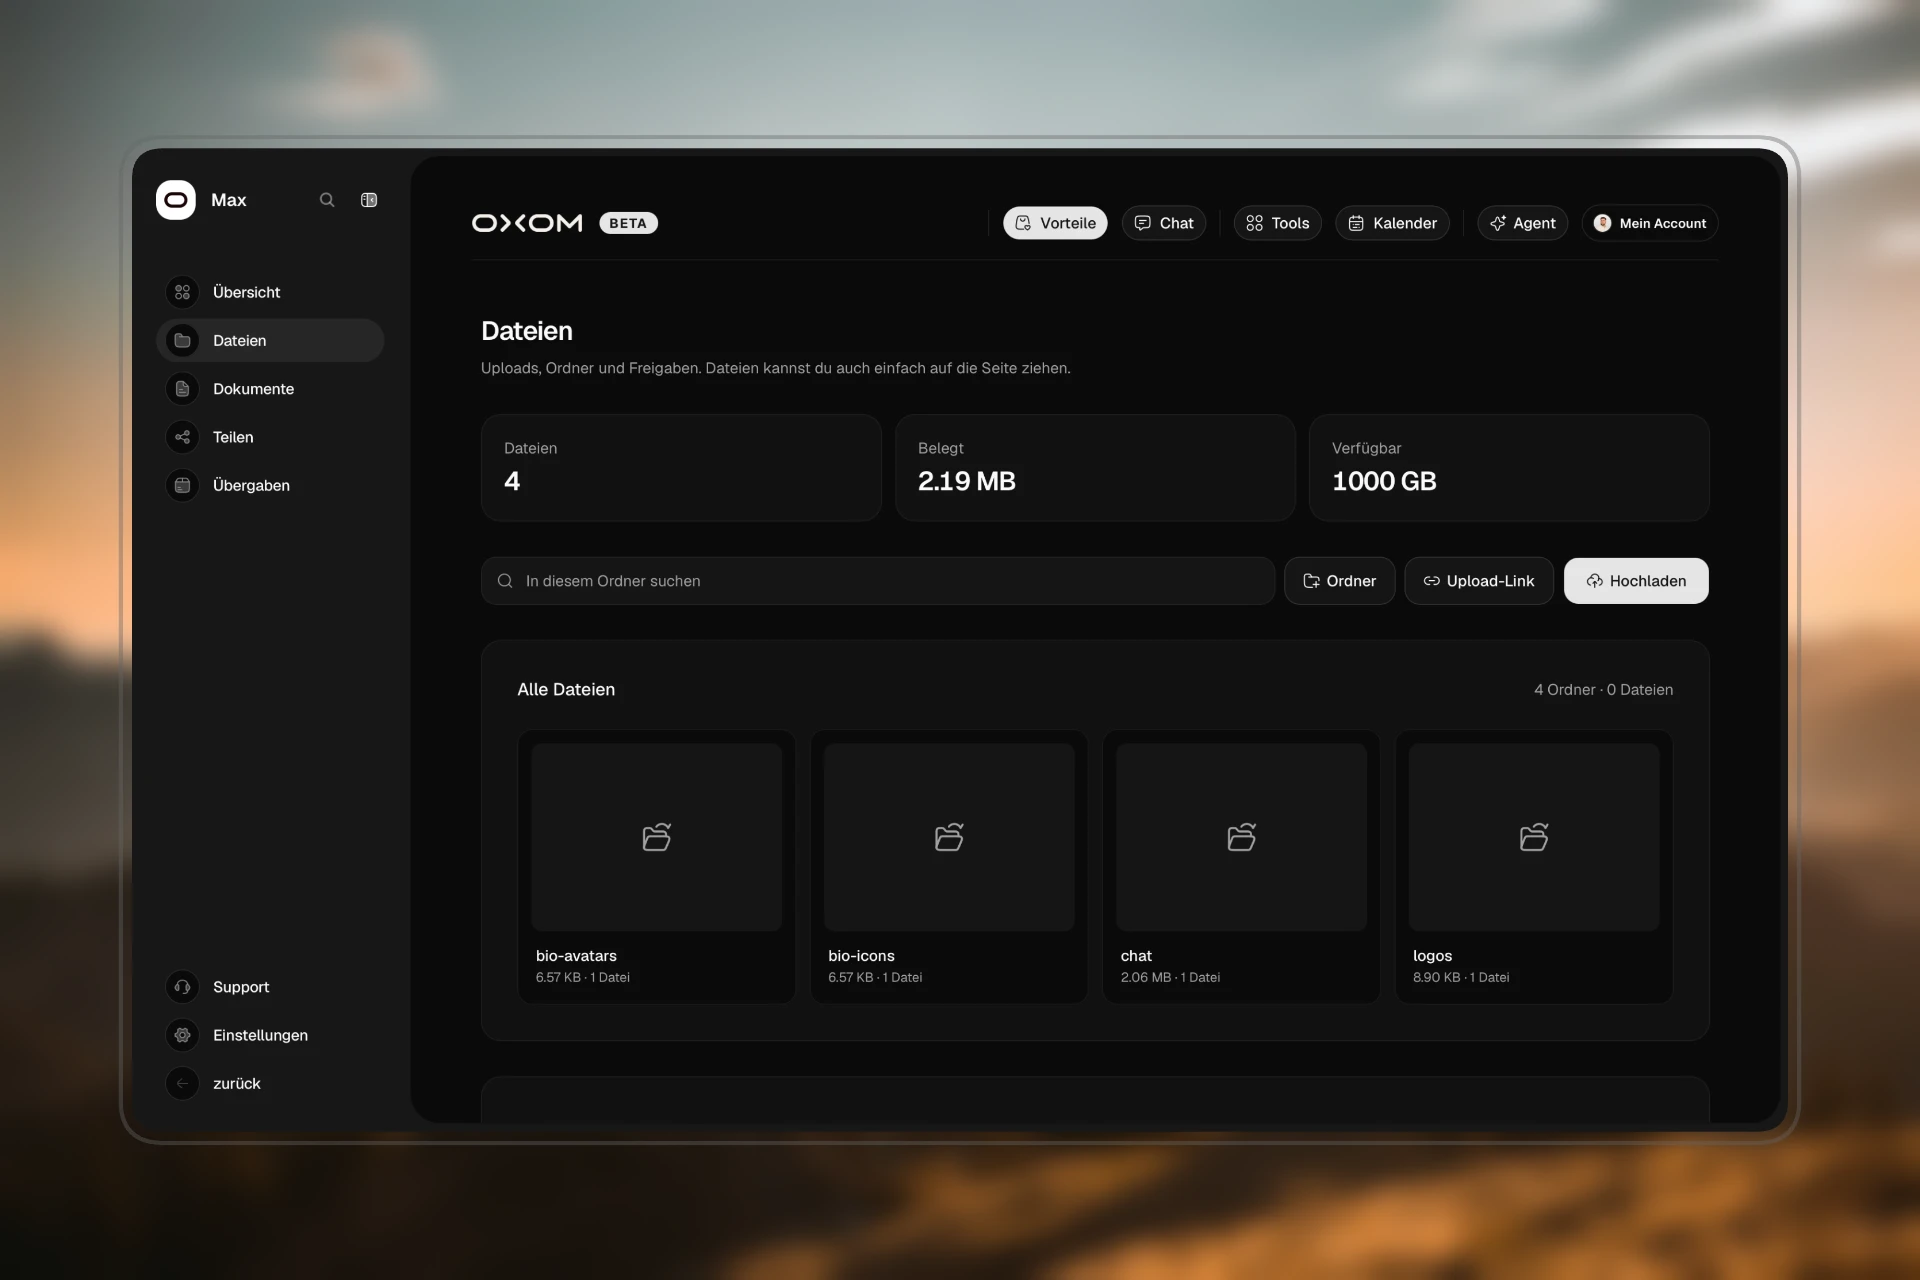Open the logos folder name
The height and width of the screenshot is (1280, 1920).
(x=1432, y=956)
